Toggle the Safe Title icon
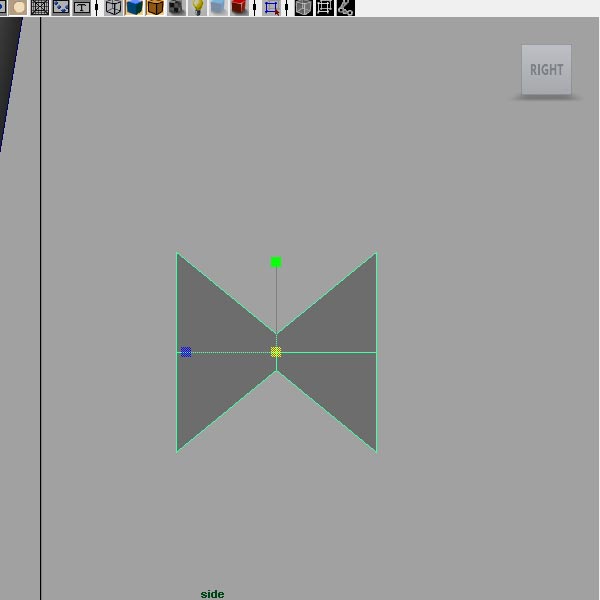Screen dimensions: 600x600 [x=82, y=7]
